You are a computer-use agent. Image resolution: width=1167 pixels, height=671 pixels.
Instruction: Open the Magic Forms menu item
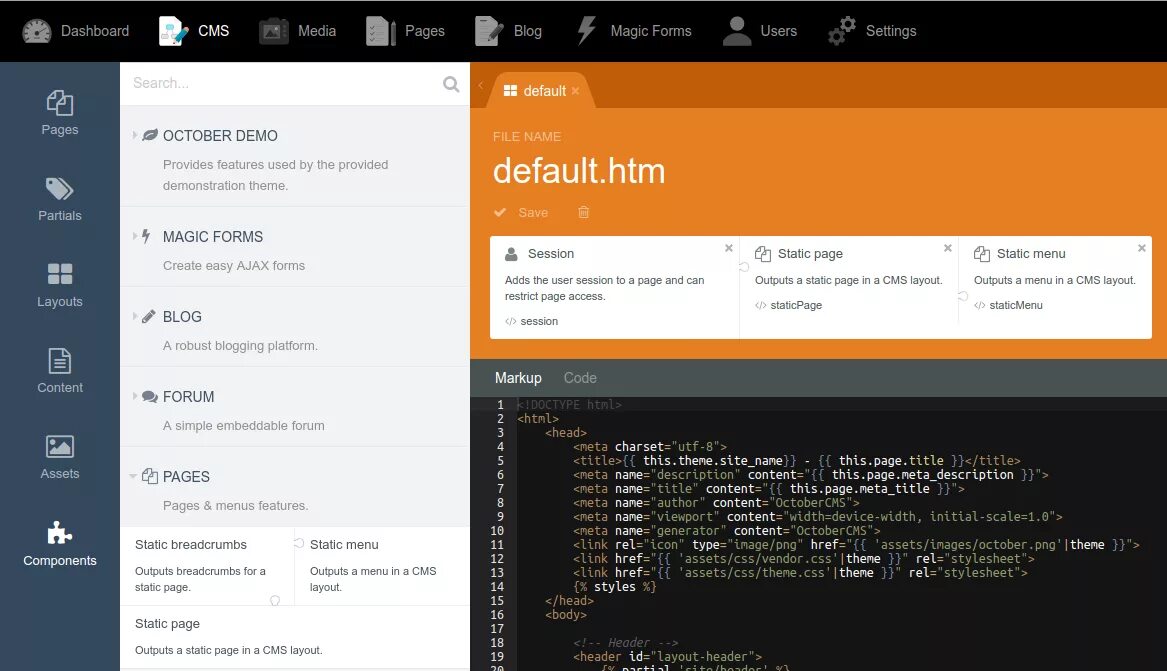click(x=634, y=31)
